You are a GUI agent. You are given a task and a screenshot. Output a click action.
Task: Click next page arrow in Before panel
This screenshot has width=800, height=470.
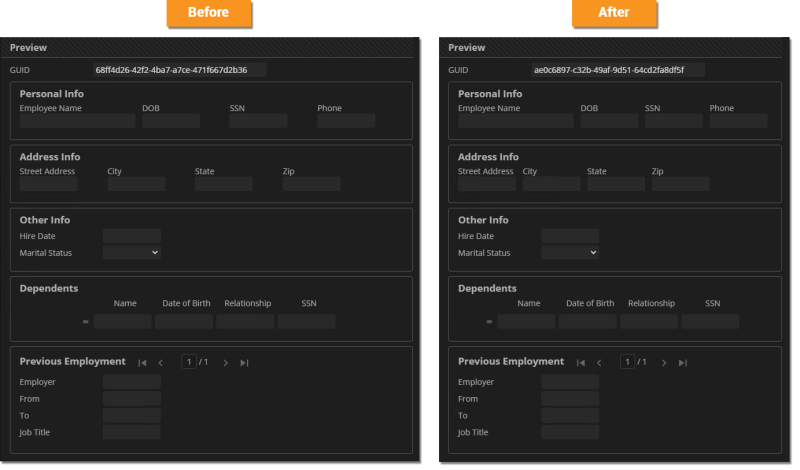(226, 363)
